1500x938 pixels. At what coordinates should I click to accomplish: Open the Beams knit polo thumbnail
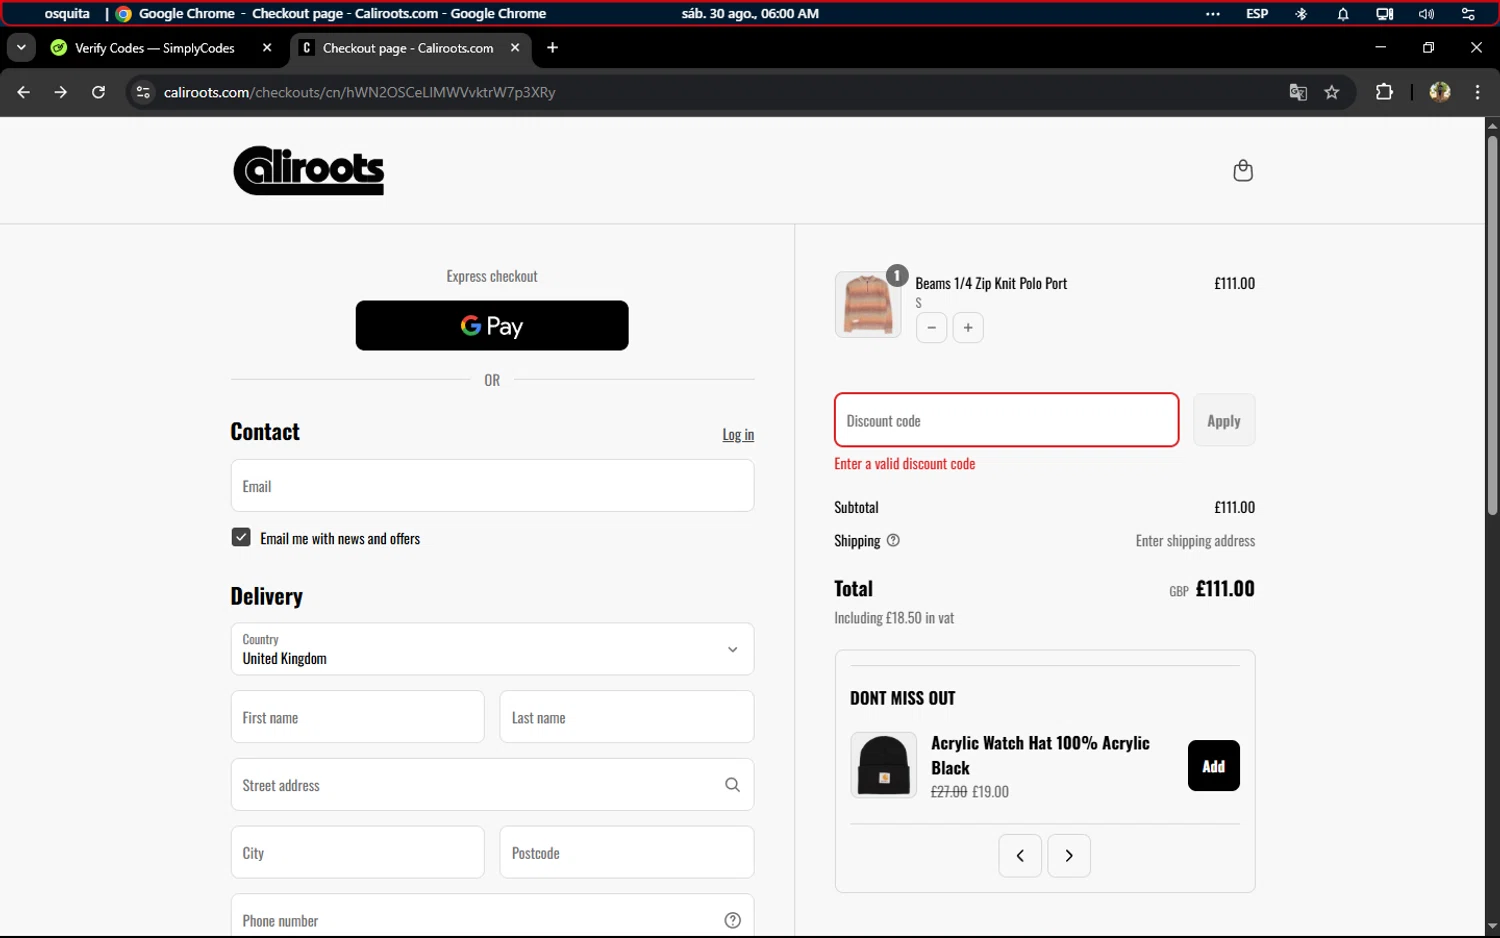[868, 304]
